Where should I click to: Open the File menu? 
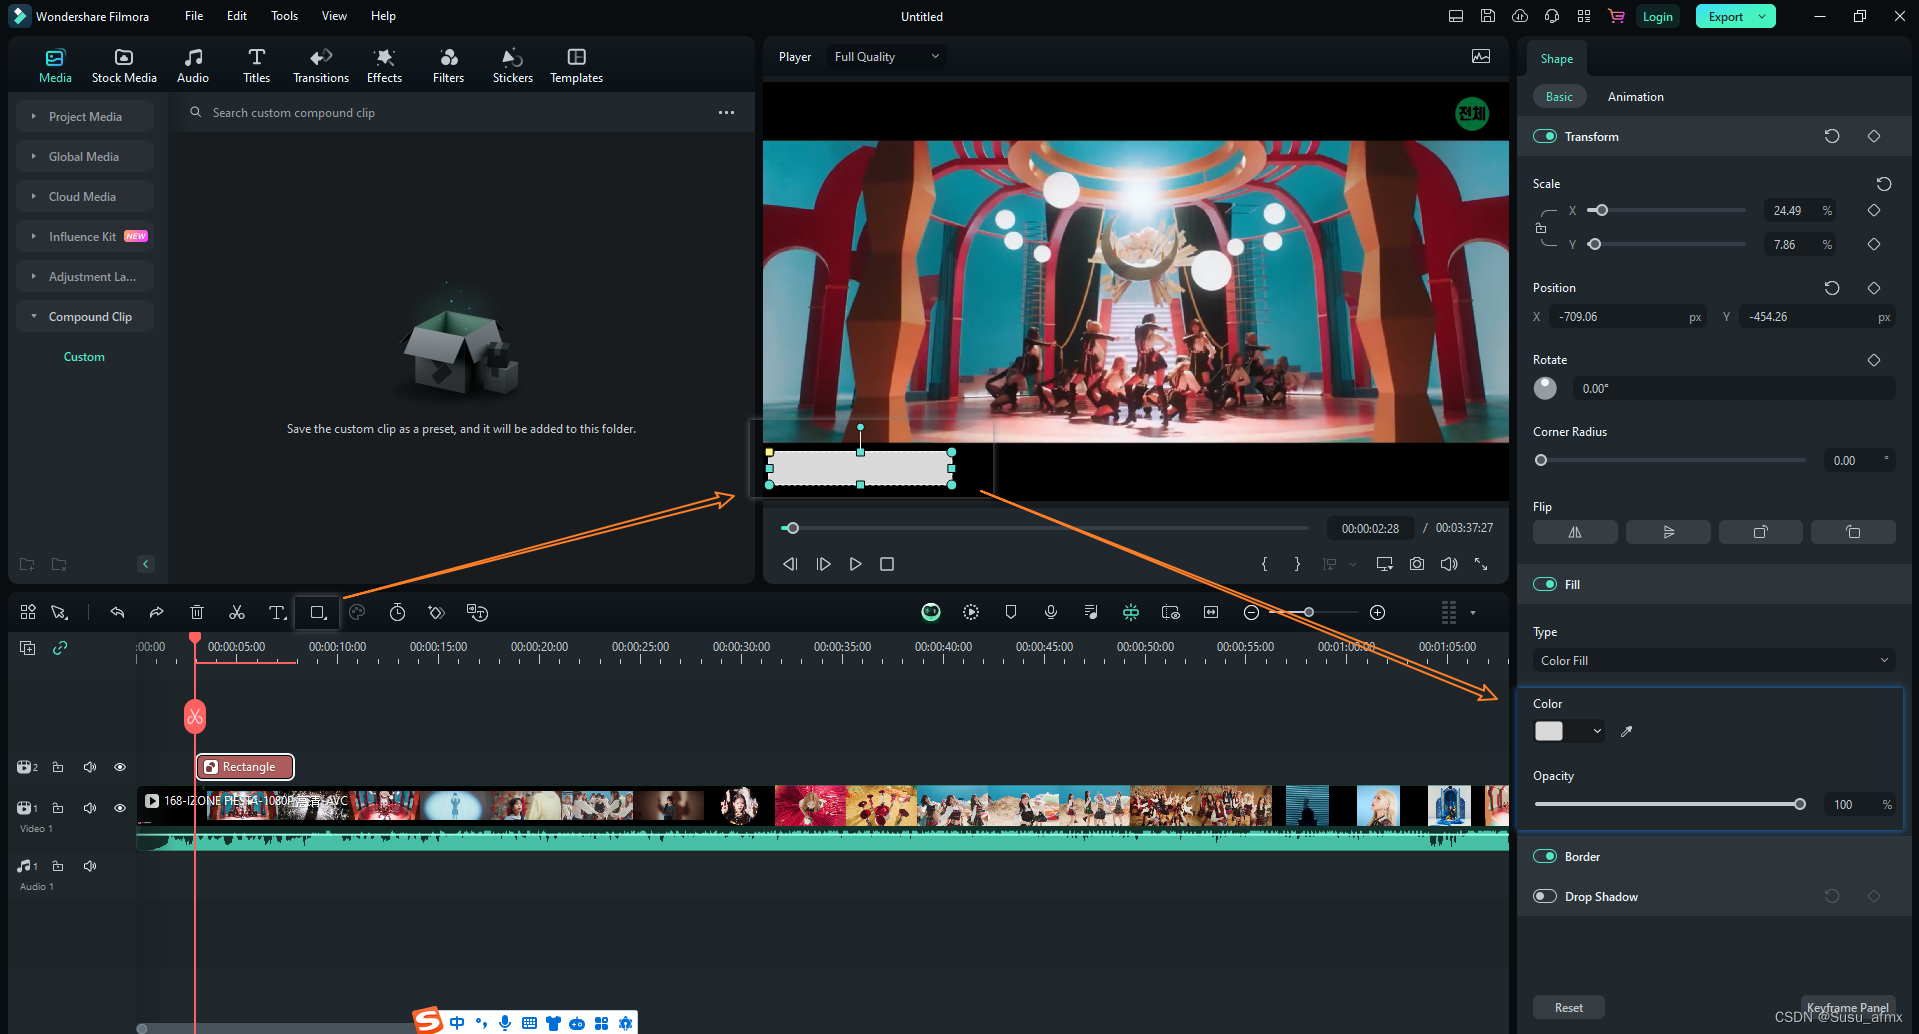click(x=194, y=16)
